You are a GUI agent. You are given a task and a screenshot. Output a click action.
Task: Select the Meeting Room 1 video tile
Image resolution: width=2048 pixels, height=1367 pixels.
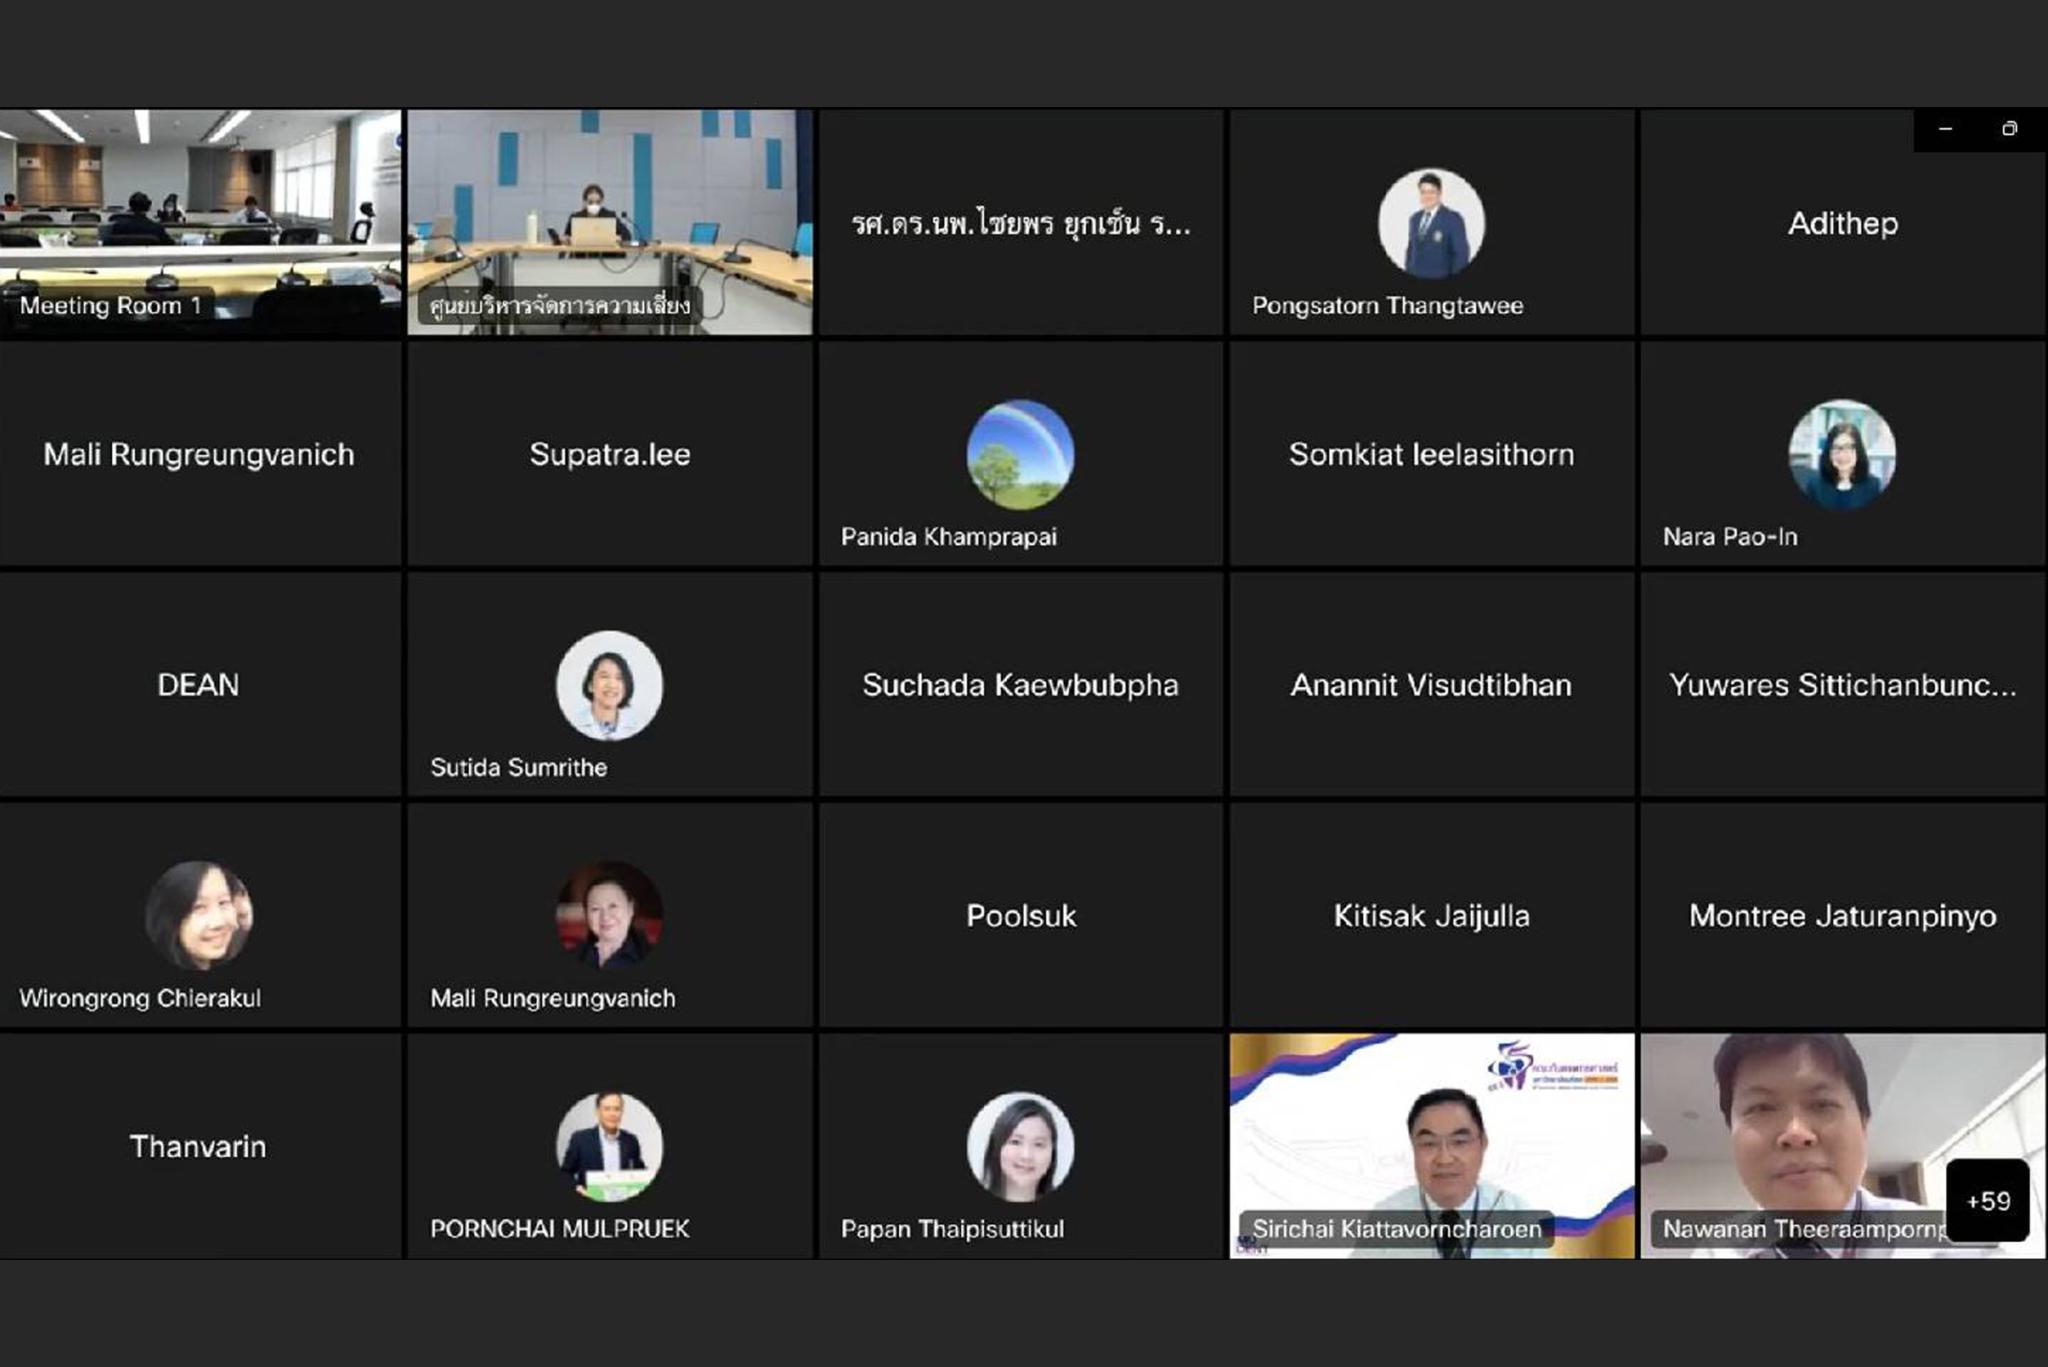(200, 222)
